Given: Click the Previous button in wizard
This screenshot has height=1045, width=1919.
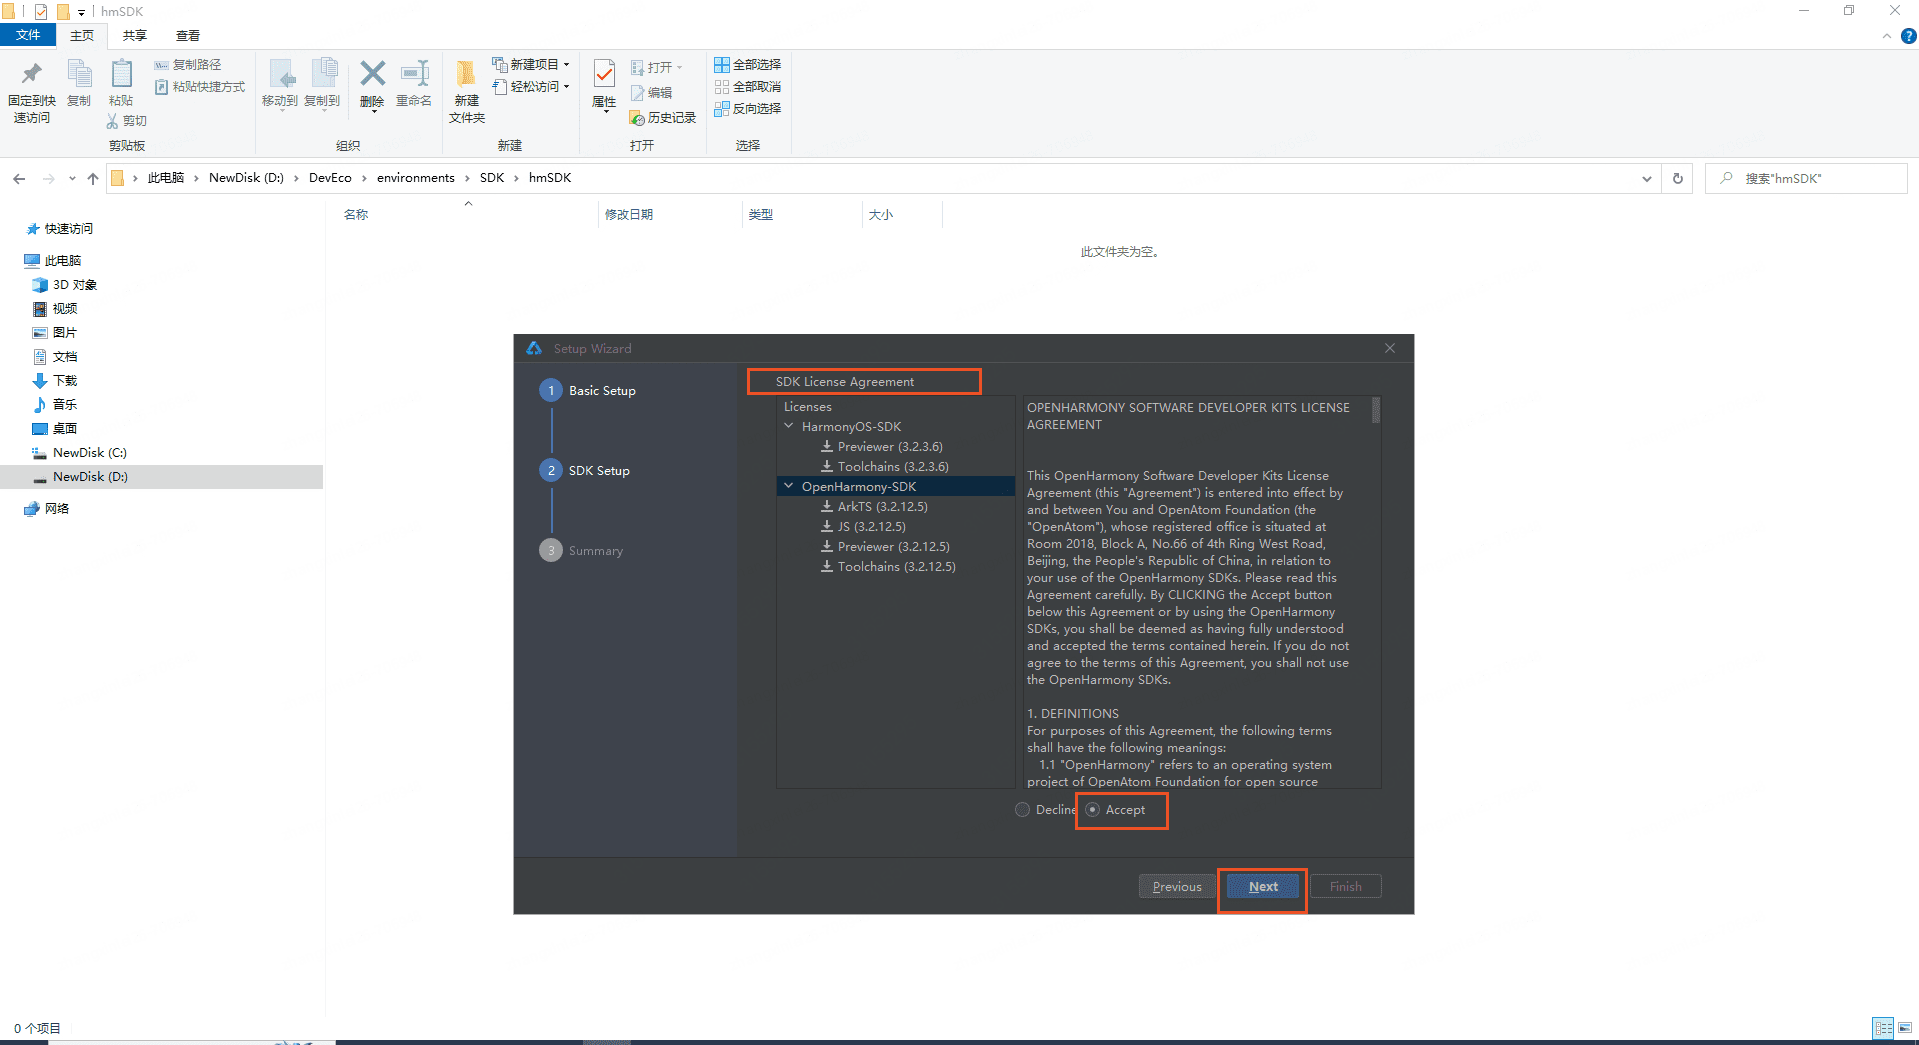Looking at the screenshot, I should (x=1176, y=887).
